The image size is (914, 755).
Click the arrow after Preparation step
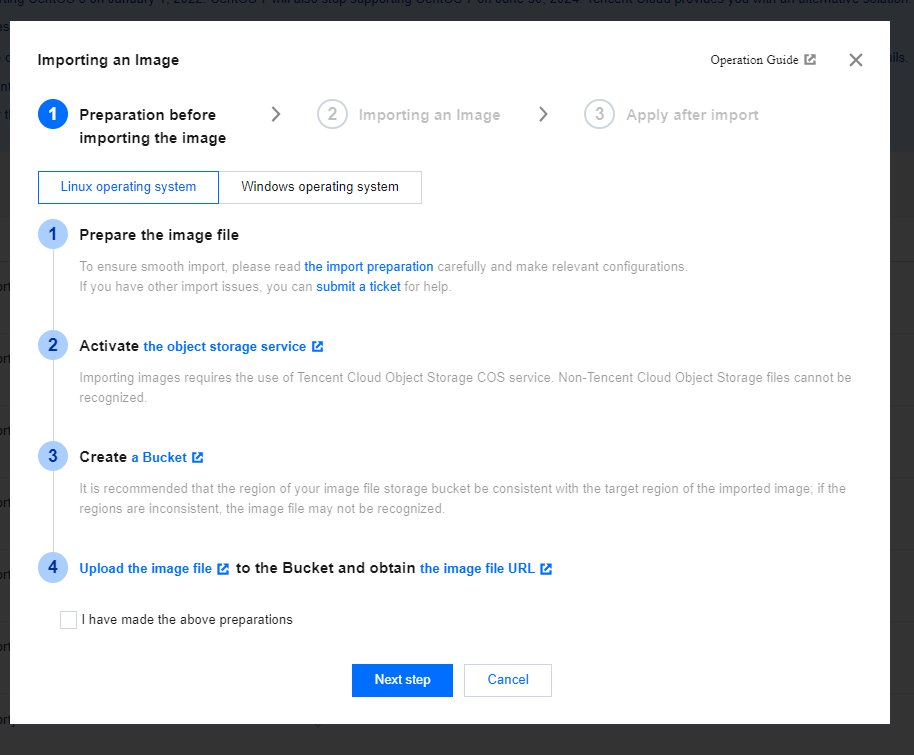pyautogui.click(x=276, y=114)
